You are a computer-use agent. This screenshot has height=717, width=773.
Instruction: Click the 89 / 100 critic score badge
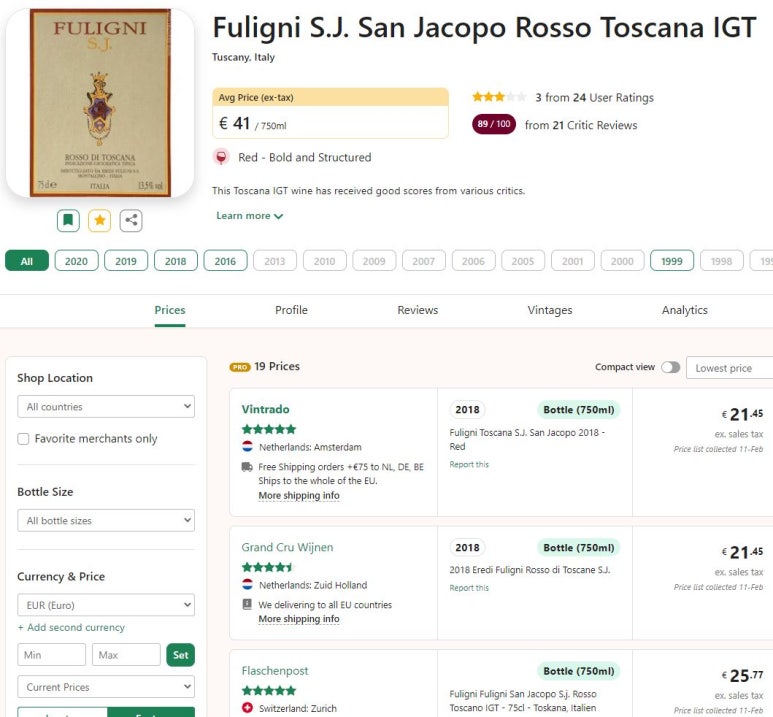click(x=494, y=124)
